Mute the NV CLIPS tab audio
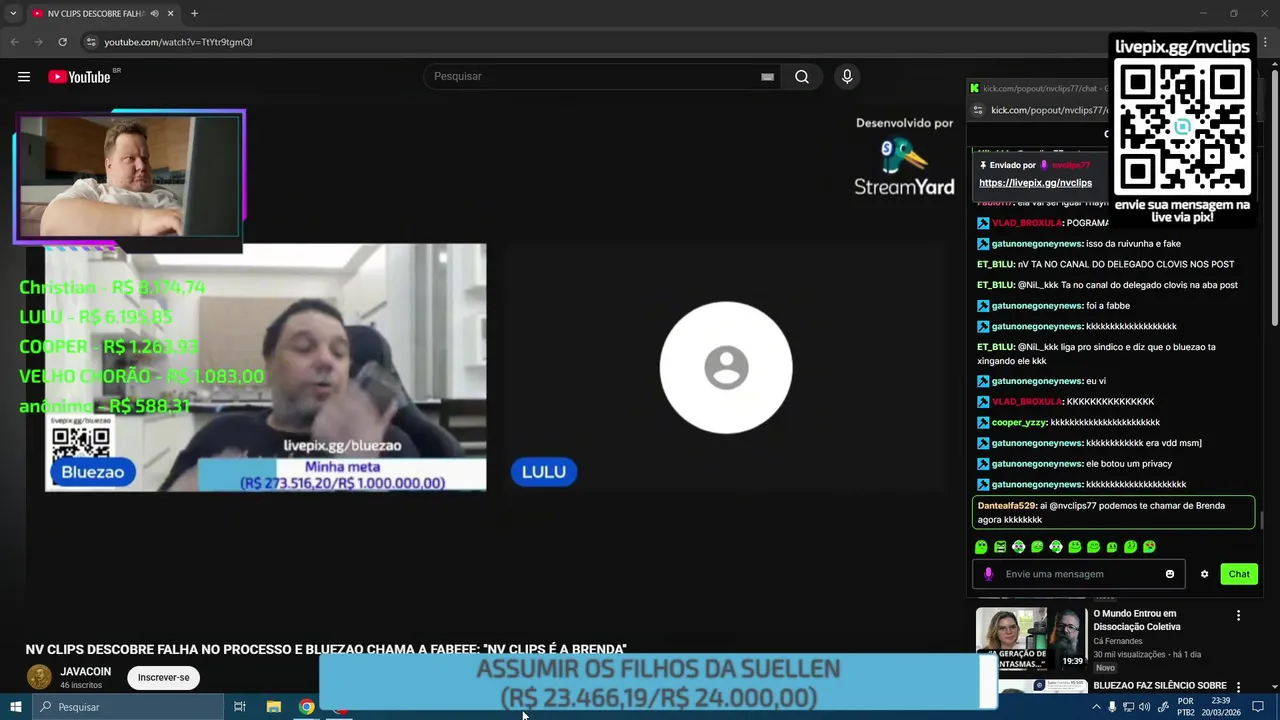The image size is (1280, 720). [154, 13]
